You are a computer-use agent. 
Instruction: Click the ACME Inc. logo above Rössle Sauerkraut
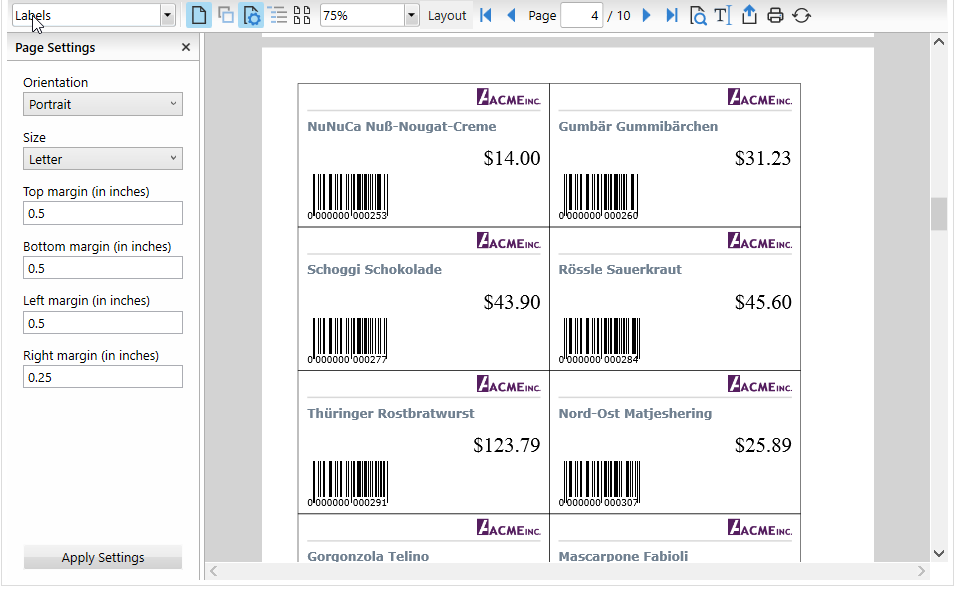[759, 240]
